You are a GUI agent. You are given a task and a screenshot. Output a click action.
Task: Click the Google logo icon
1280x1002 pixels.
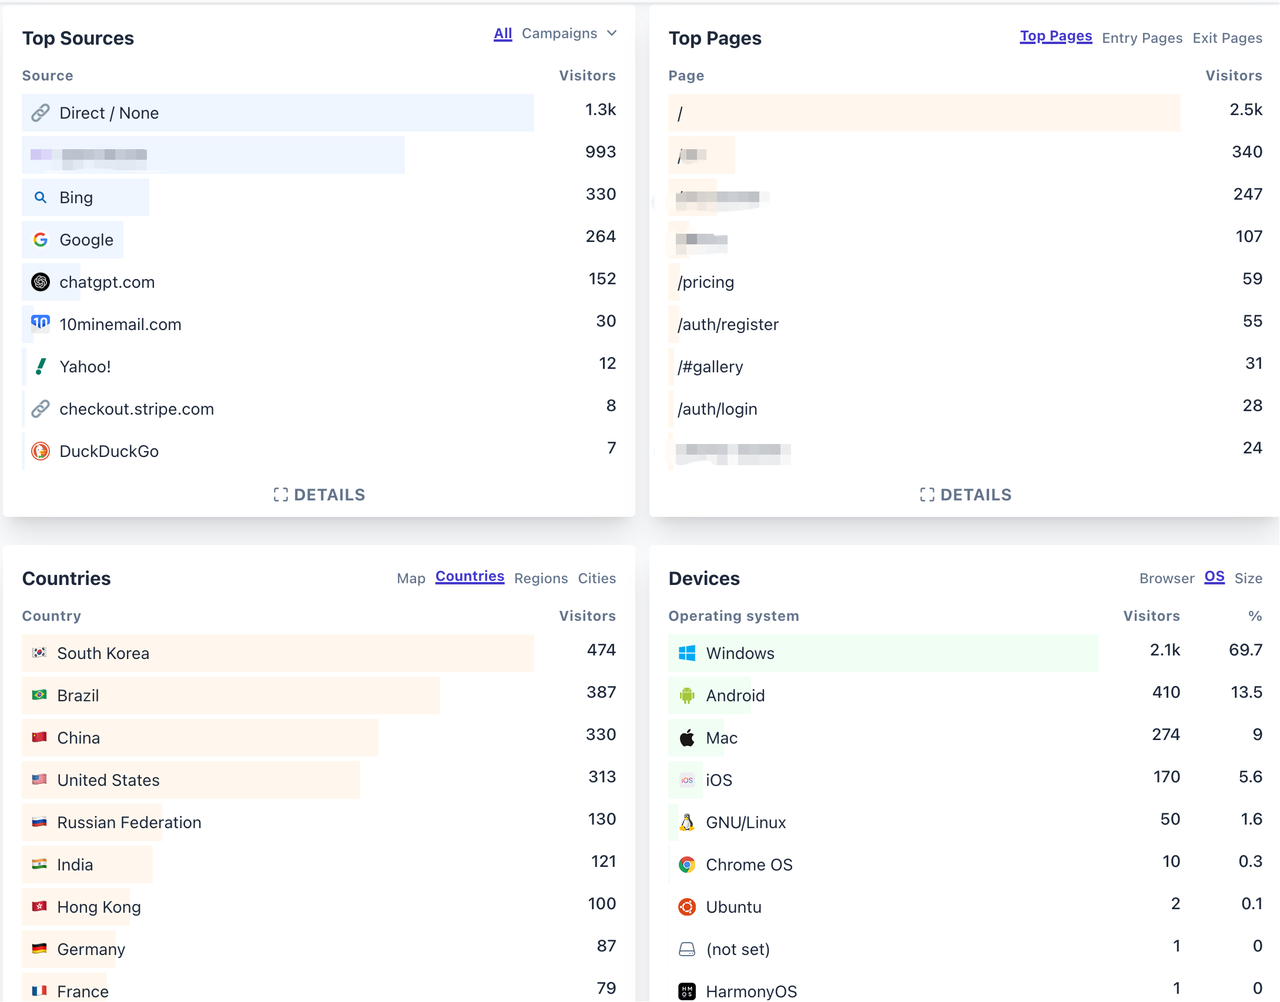pos(40,240)
